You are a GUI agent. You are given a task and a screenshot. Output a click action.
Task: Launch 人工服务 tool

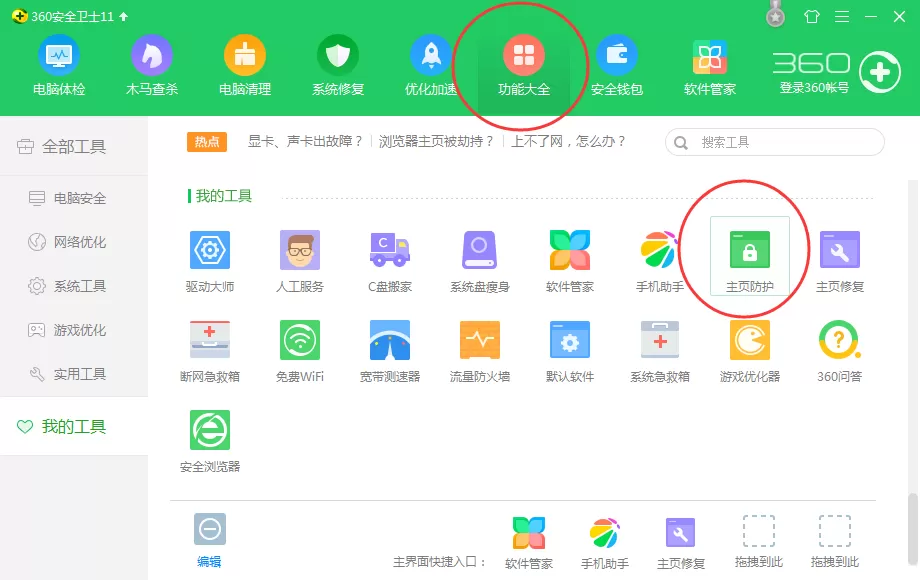pyautogui.click(x=300, y=262)
